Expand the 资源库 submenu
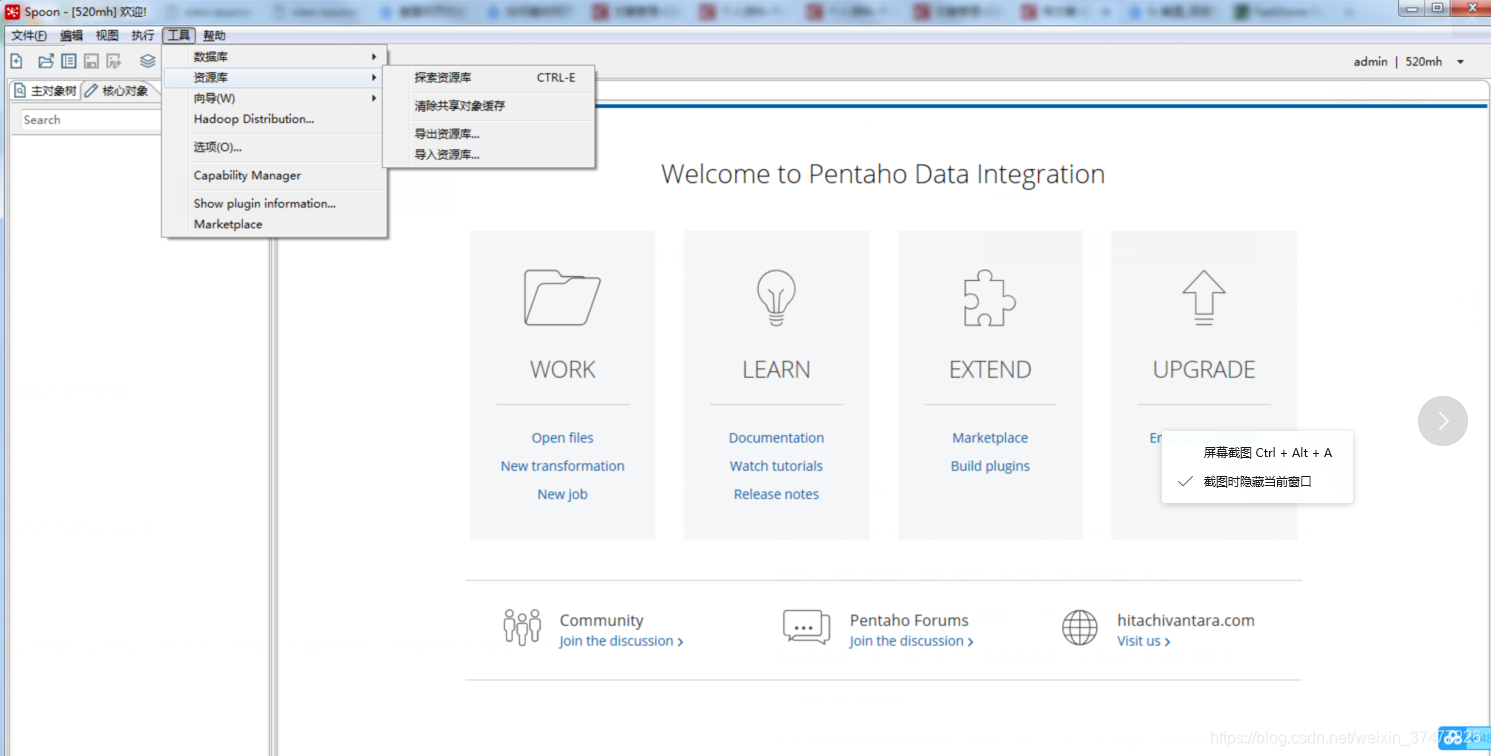Screen dimensions: 1491x756 click(x=275, y=77)
